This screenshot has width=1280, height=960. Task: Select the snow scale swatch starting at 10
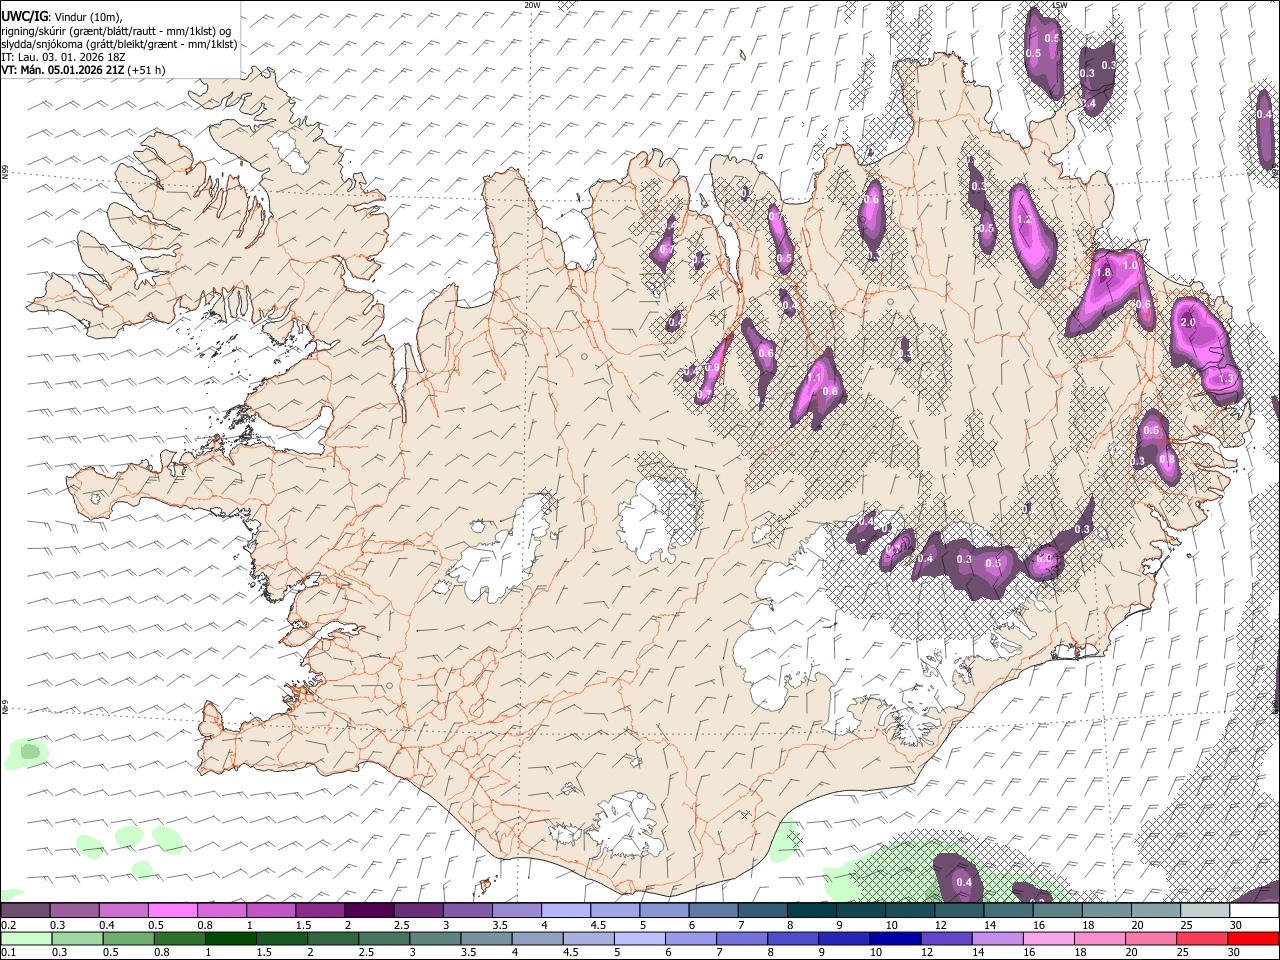911,911
